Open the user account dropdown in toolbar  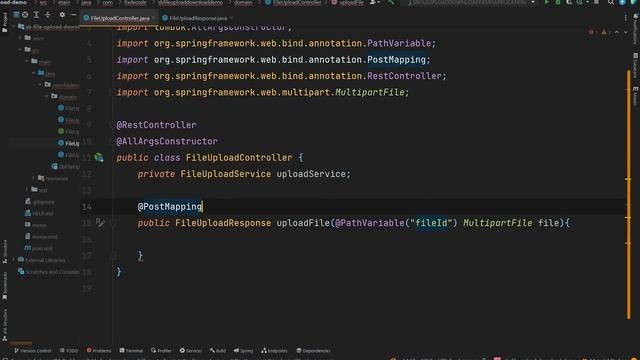(375, 2)
